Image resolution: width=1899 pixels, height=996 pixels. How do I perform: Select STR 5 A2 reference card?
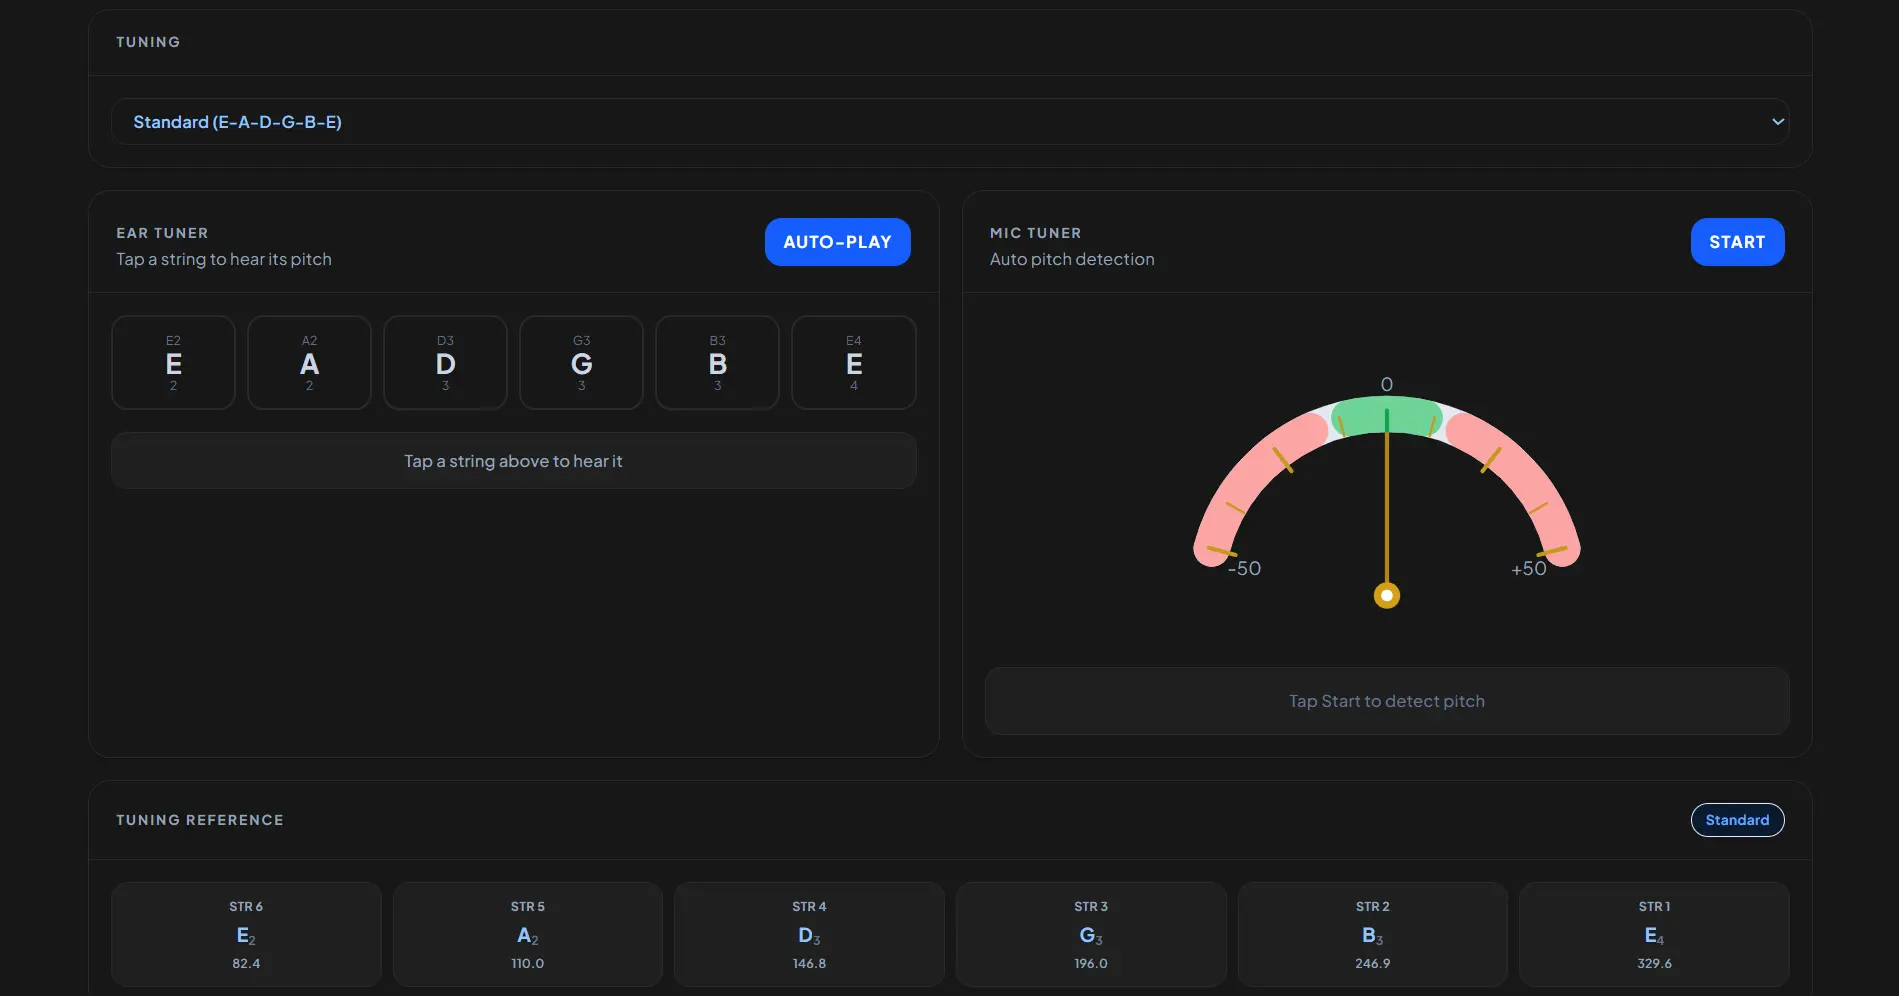527,934
